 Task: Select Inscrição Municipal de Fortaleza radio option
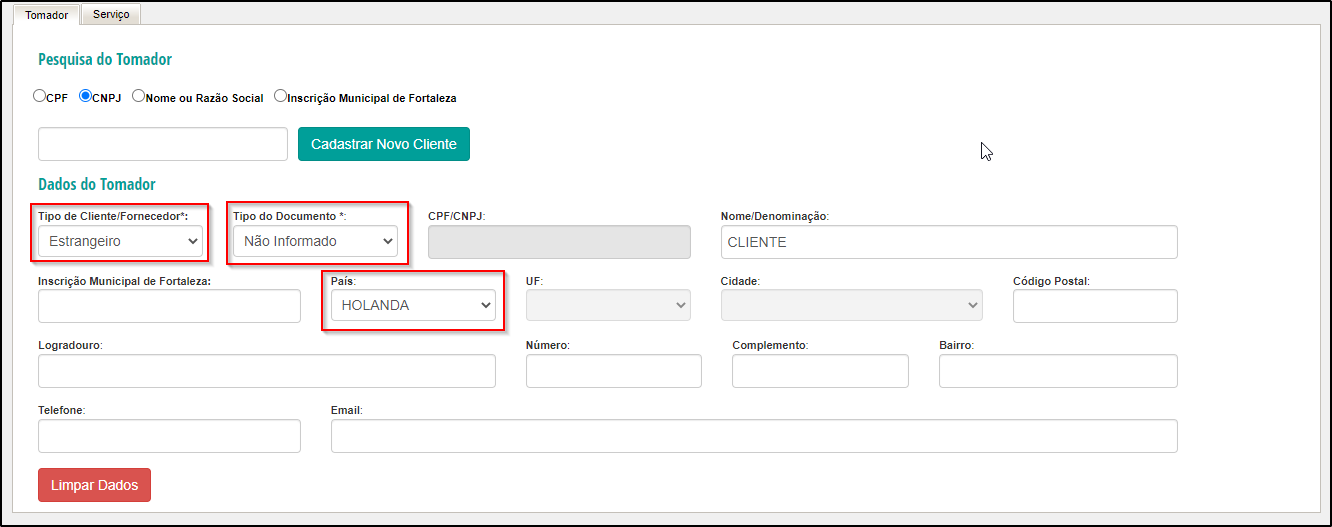pos(280,97)
